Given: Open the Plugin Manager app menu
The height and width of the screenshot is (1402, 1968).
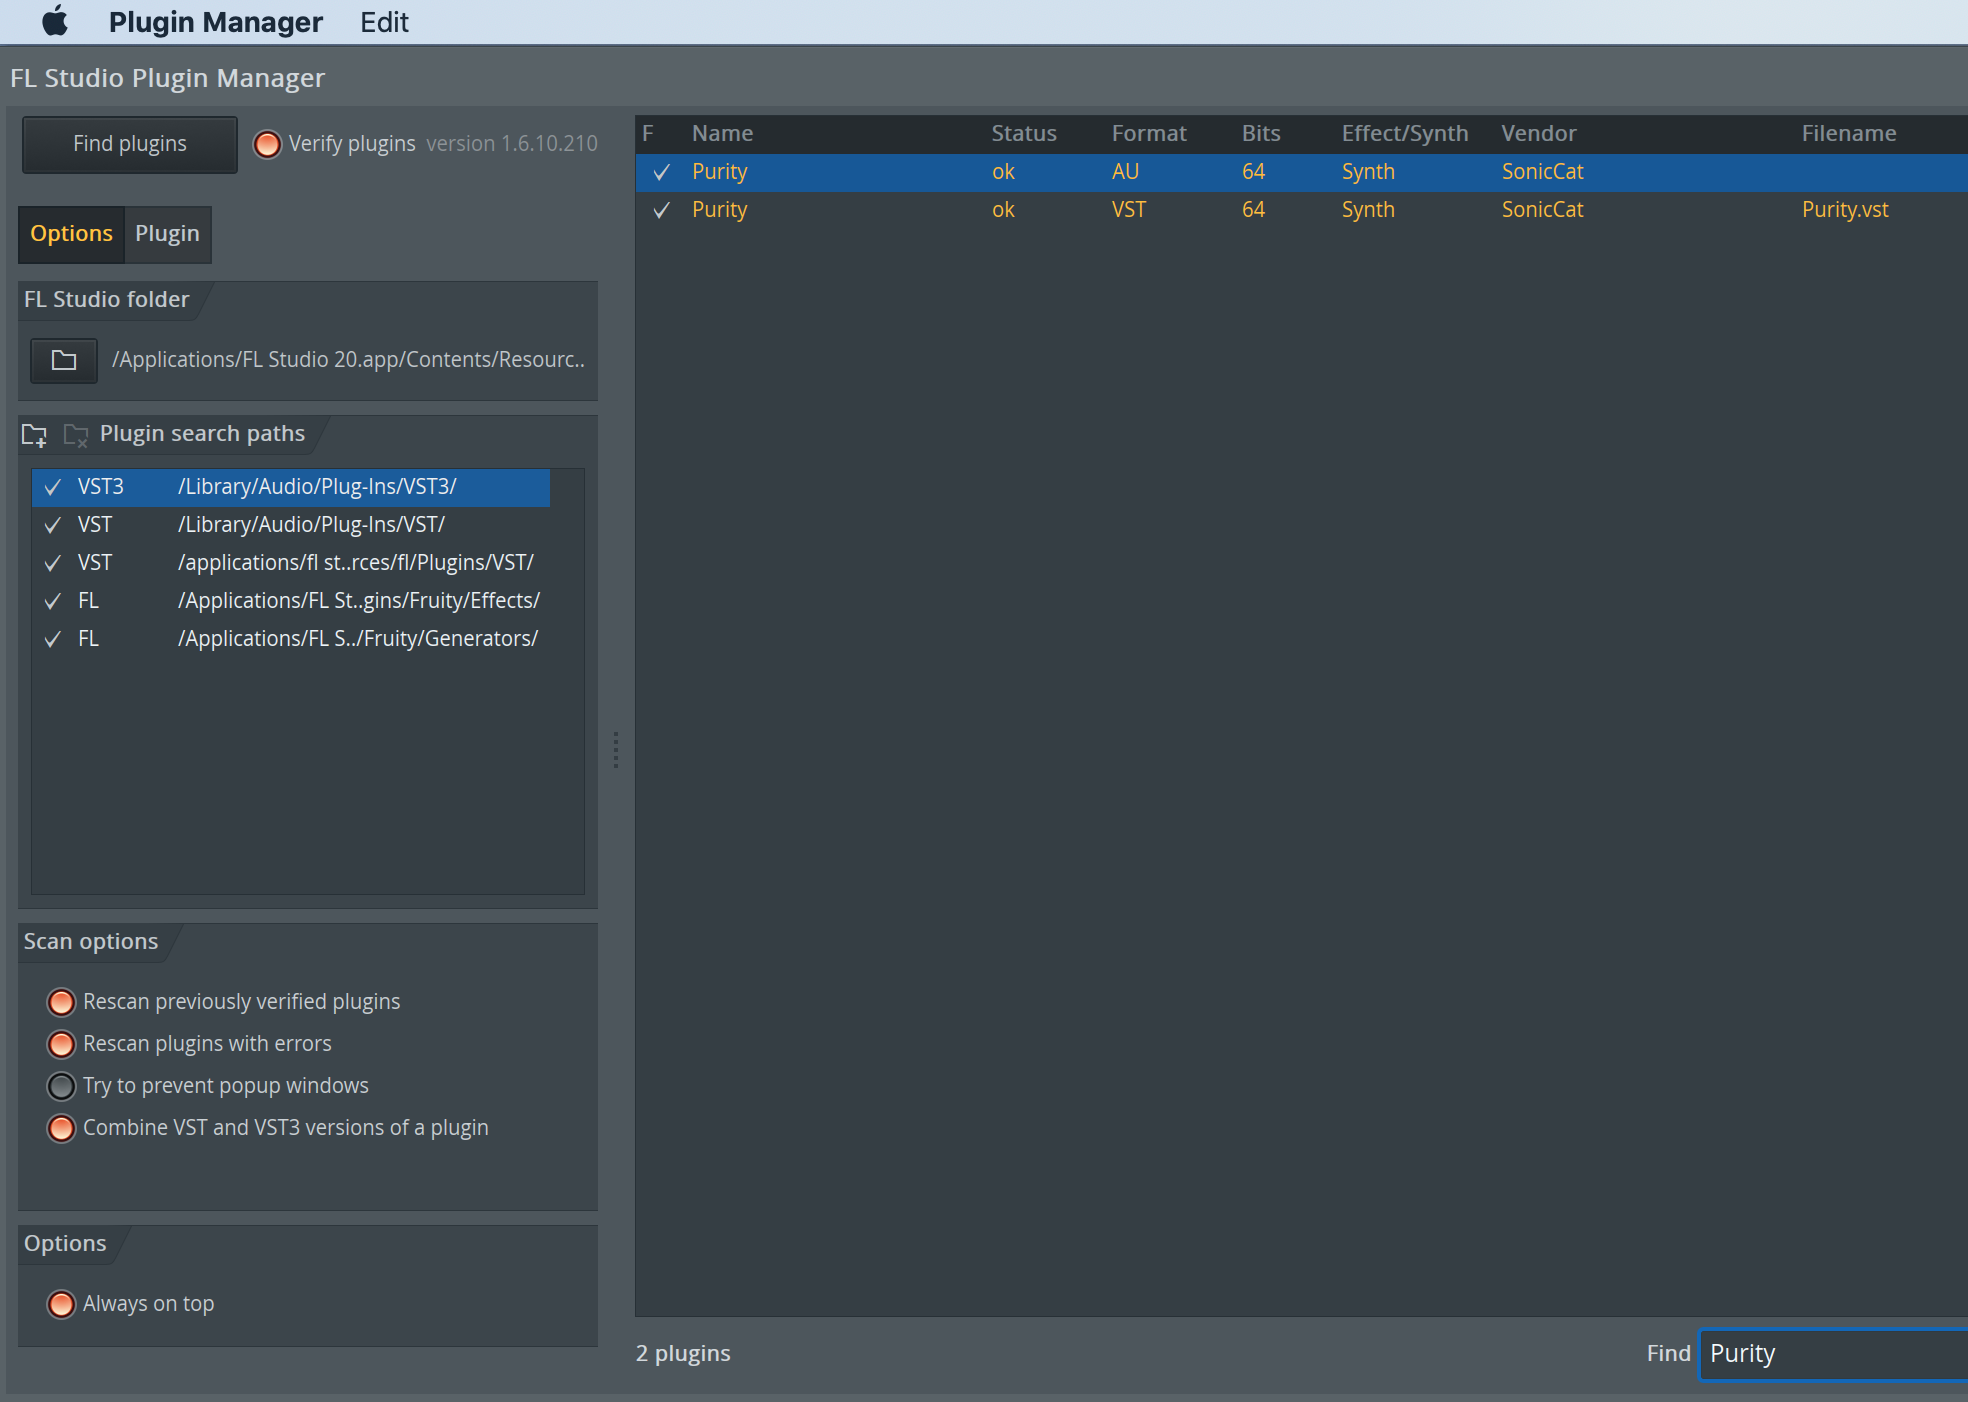Looking at the screenshot, I should coord(215,22).
